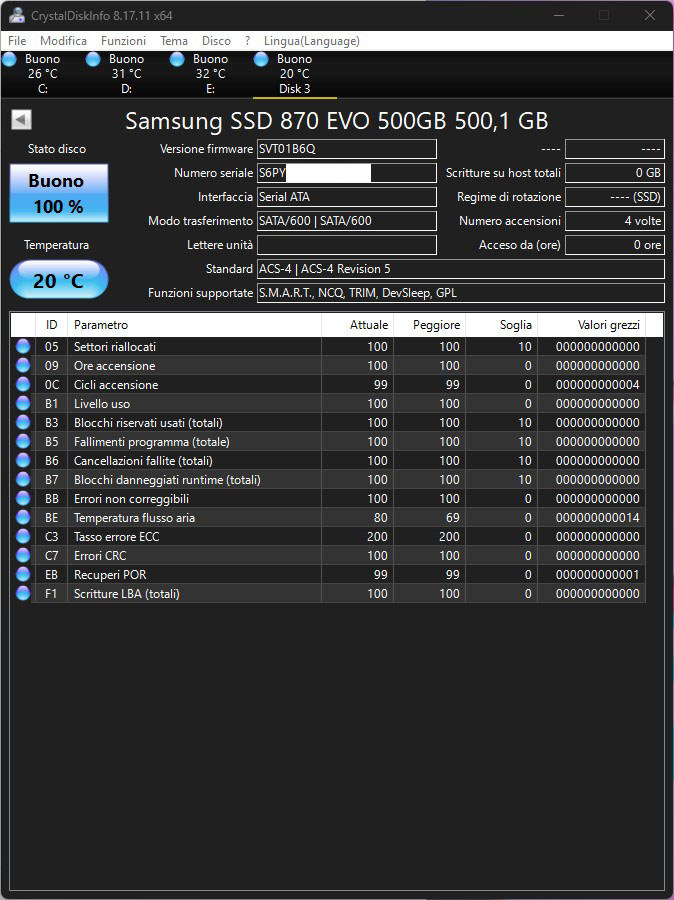Click the blue health orb above drive C:
The image size is (674, 900).
(x=10, y=59)
